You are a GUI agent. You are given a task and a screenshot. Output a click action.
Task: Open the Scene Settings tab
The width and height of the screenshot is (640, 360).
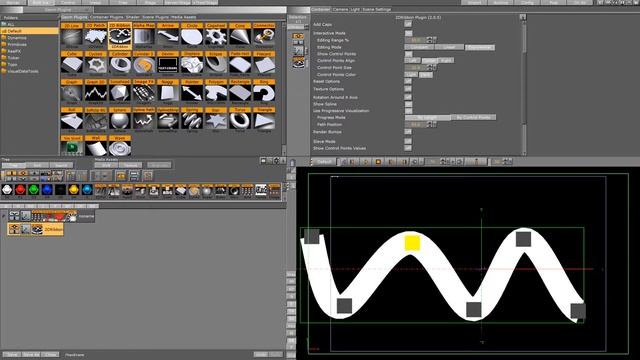[x=377, y=9]
